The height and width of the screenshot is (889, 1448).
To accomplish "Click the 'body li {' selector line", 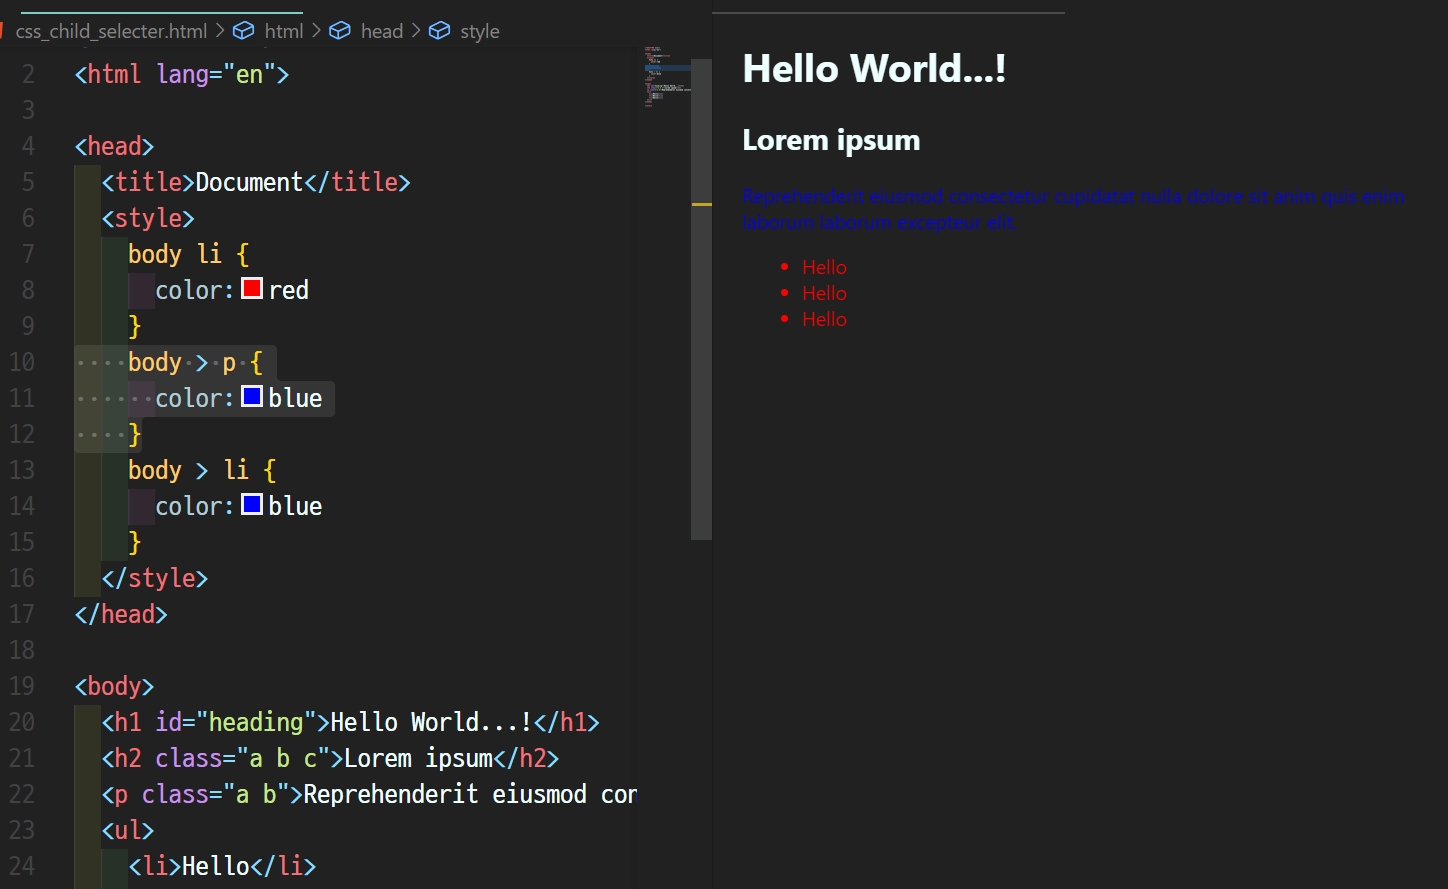I will [188, 254].
